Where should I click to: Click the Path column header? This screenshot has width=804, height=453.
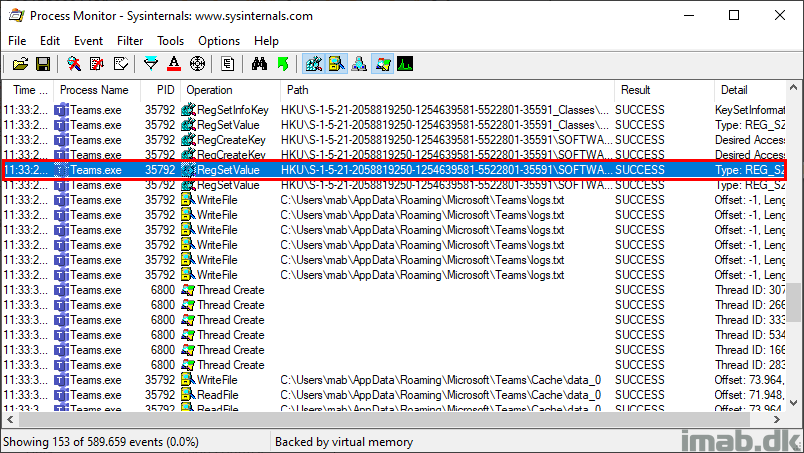[447, 90]
